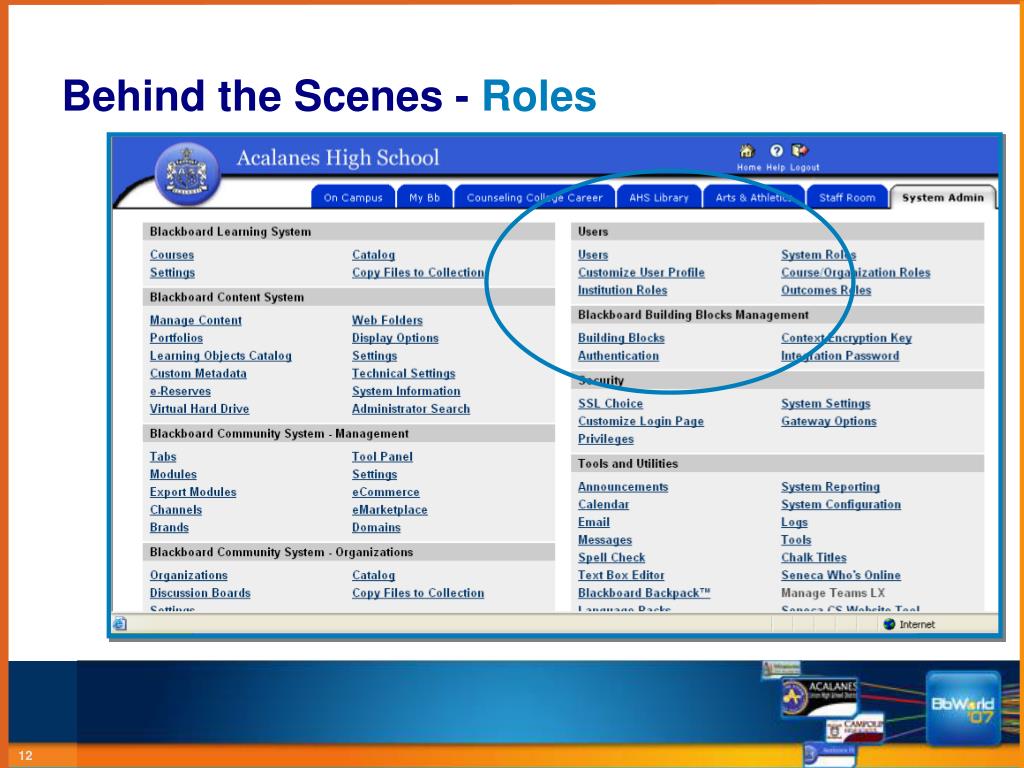Switch to the On Campus tab
Screen dimensions: 1024x768
click(353, 198)
